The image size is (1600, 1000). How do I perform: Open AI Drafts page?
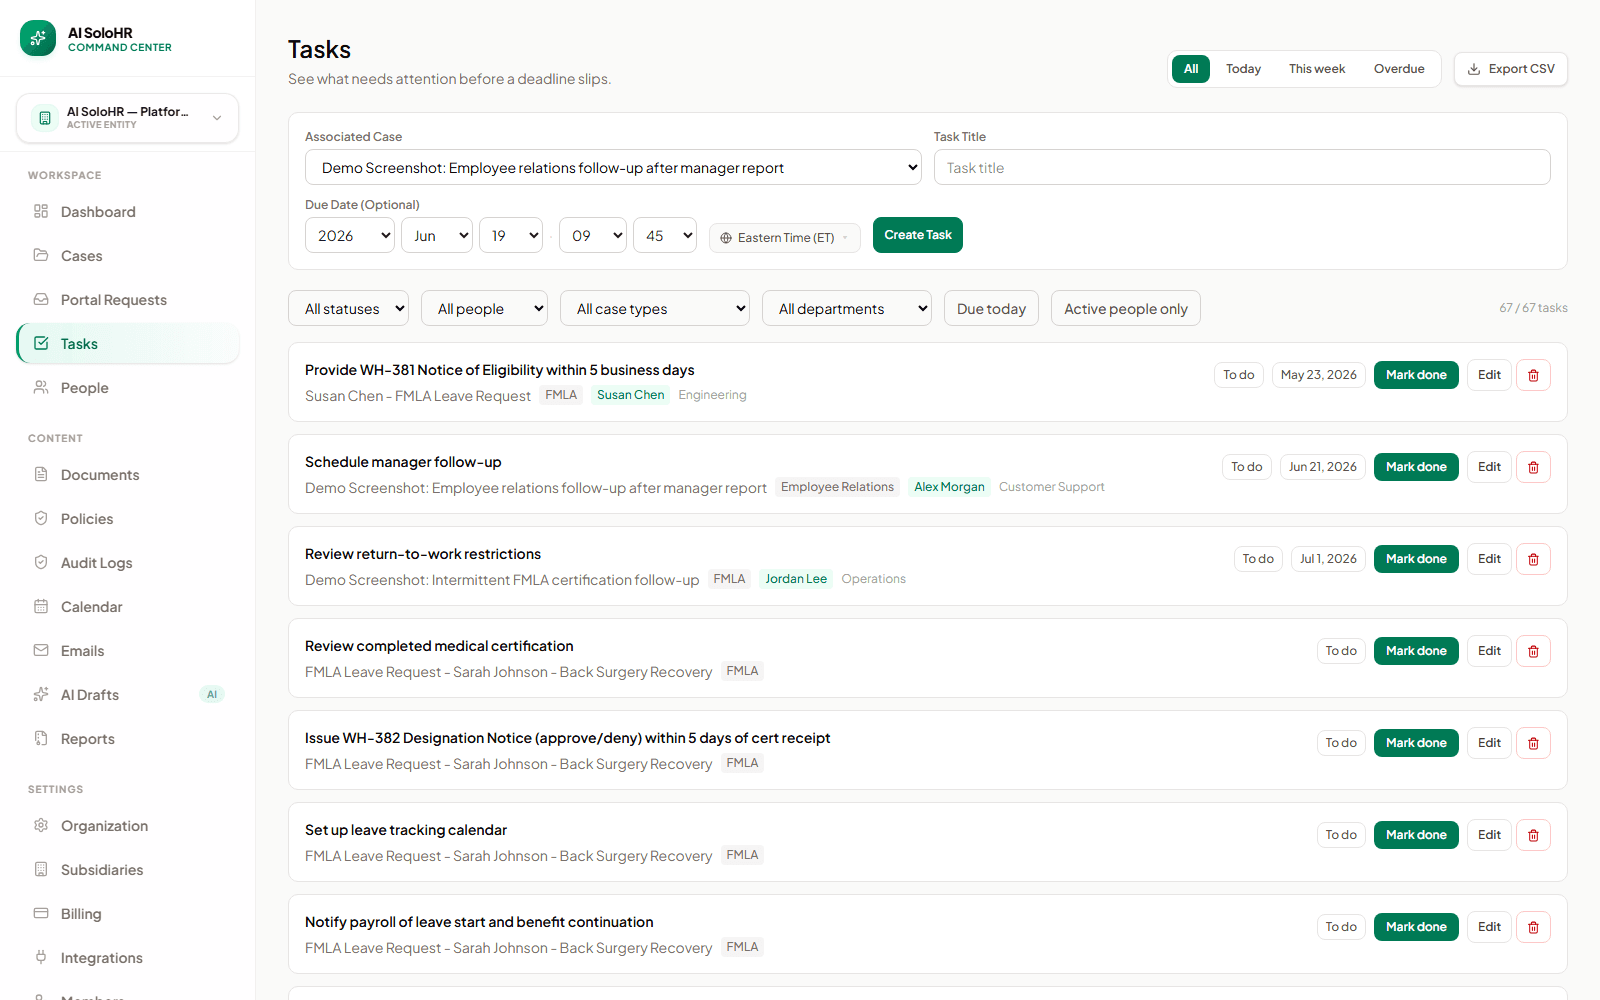click(128, 695)
